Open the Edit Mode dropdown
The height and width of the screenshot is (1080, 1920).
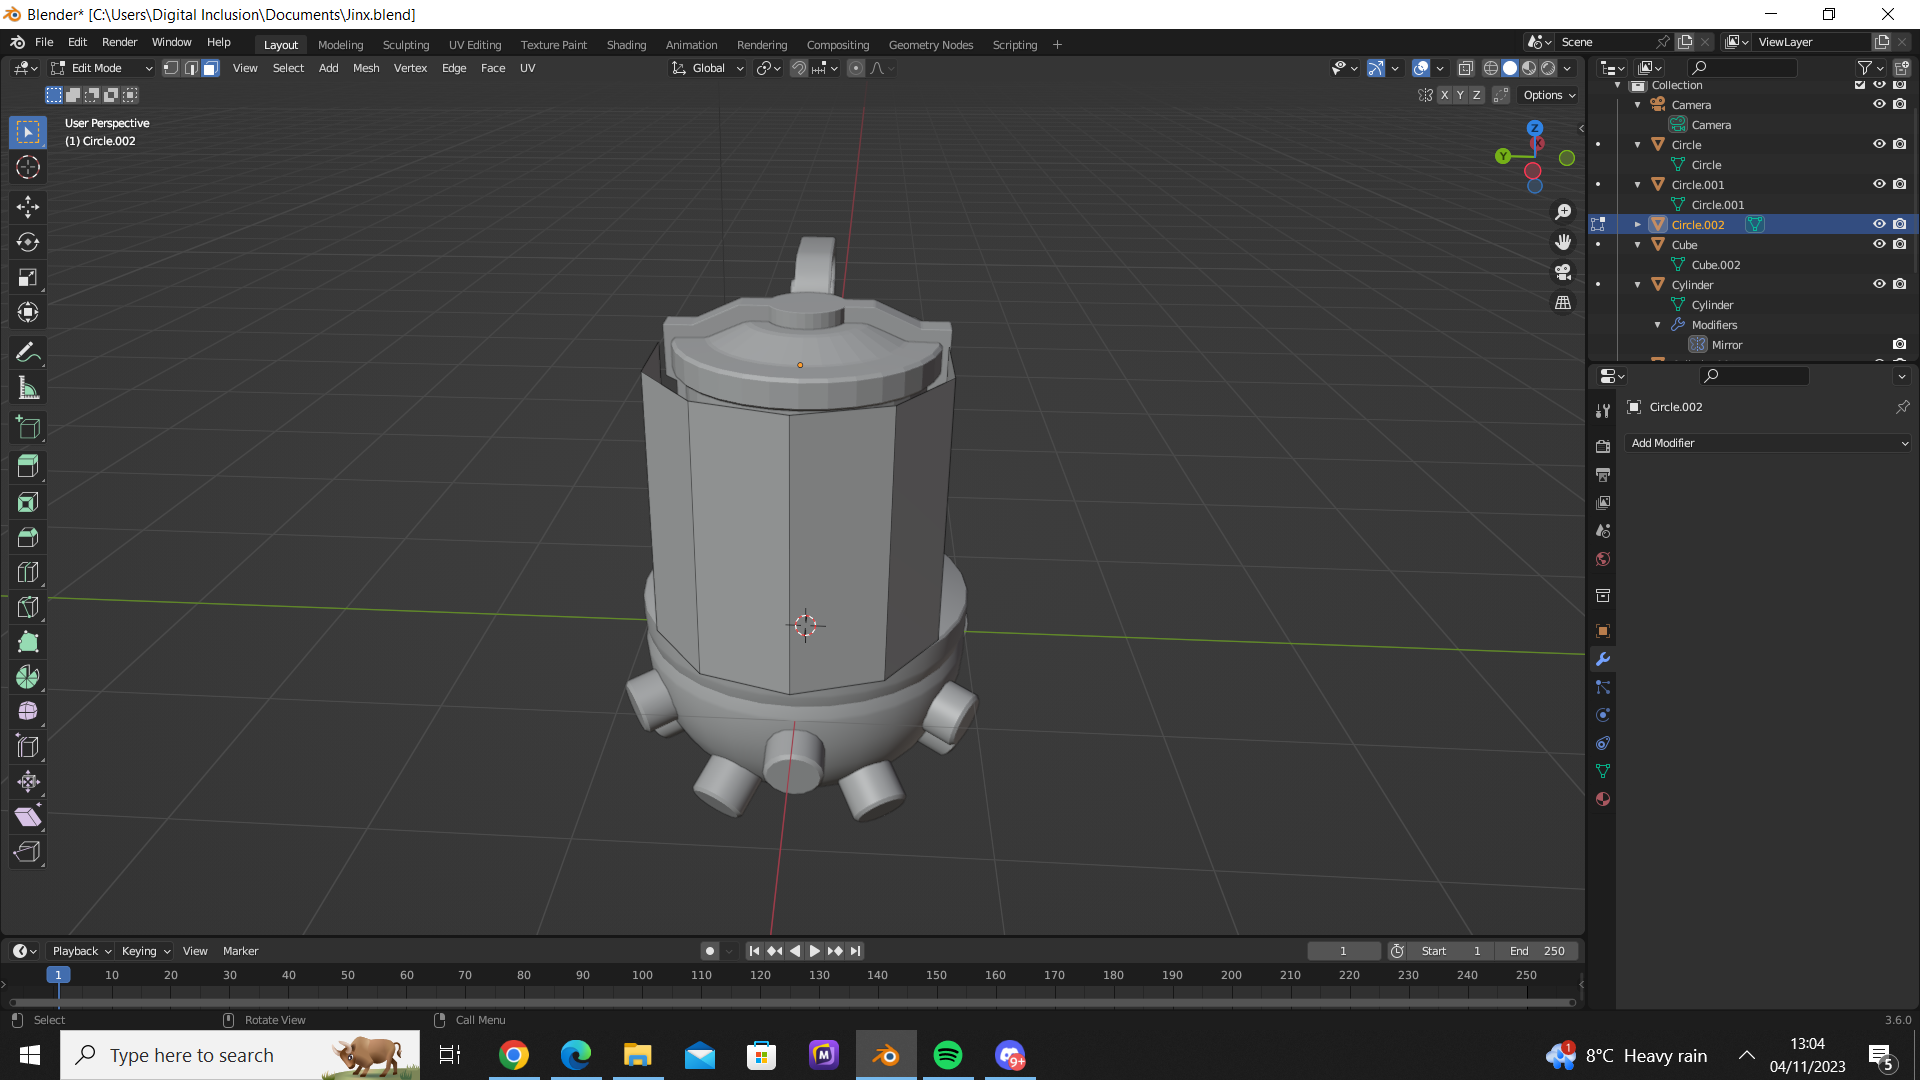(101, 68)
